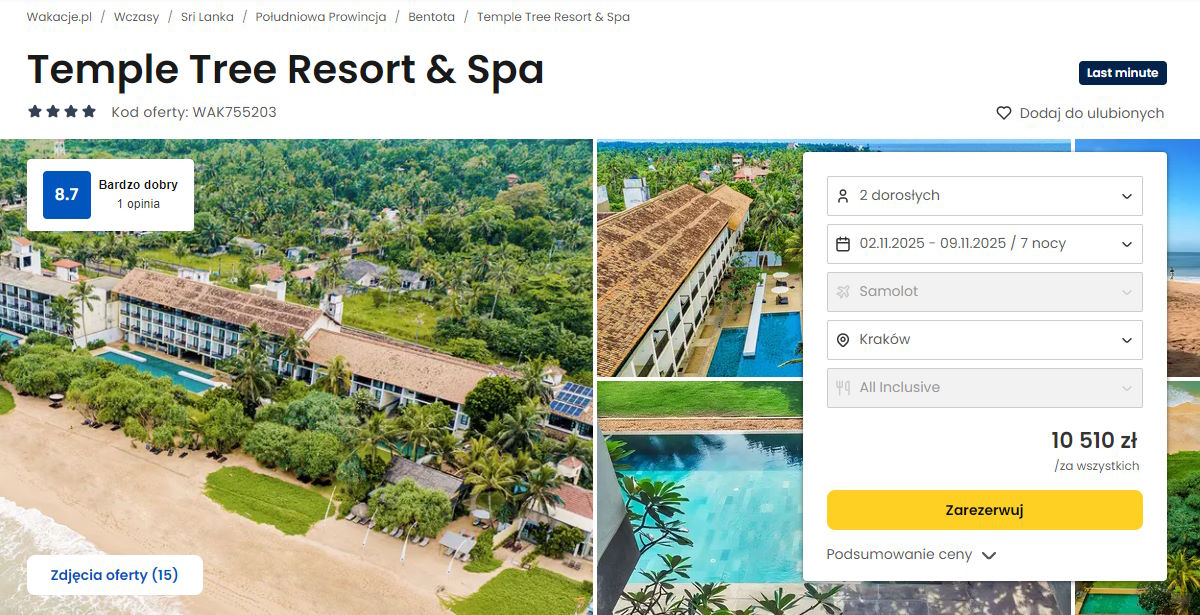Click the heart favorites icon
1200x615 pixels.
[x=1004, y=113]
